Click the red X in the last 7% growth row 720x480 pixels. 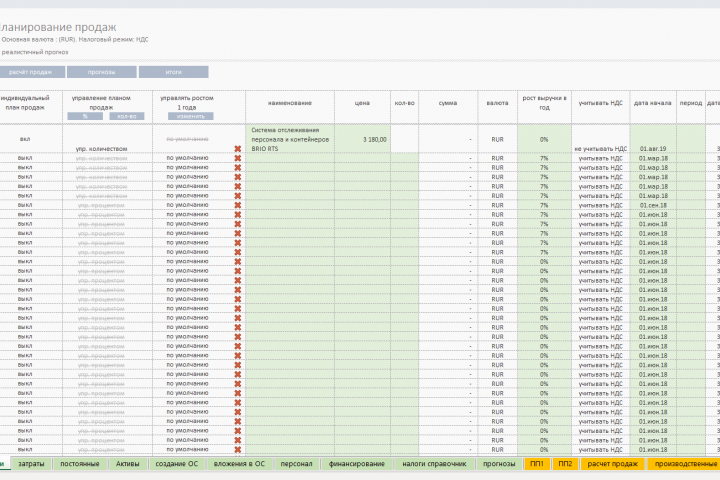(237, 252)
